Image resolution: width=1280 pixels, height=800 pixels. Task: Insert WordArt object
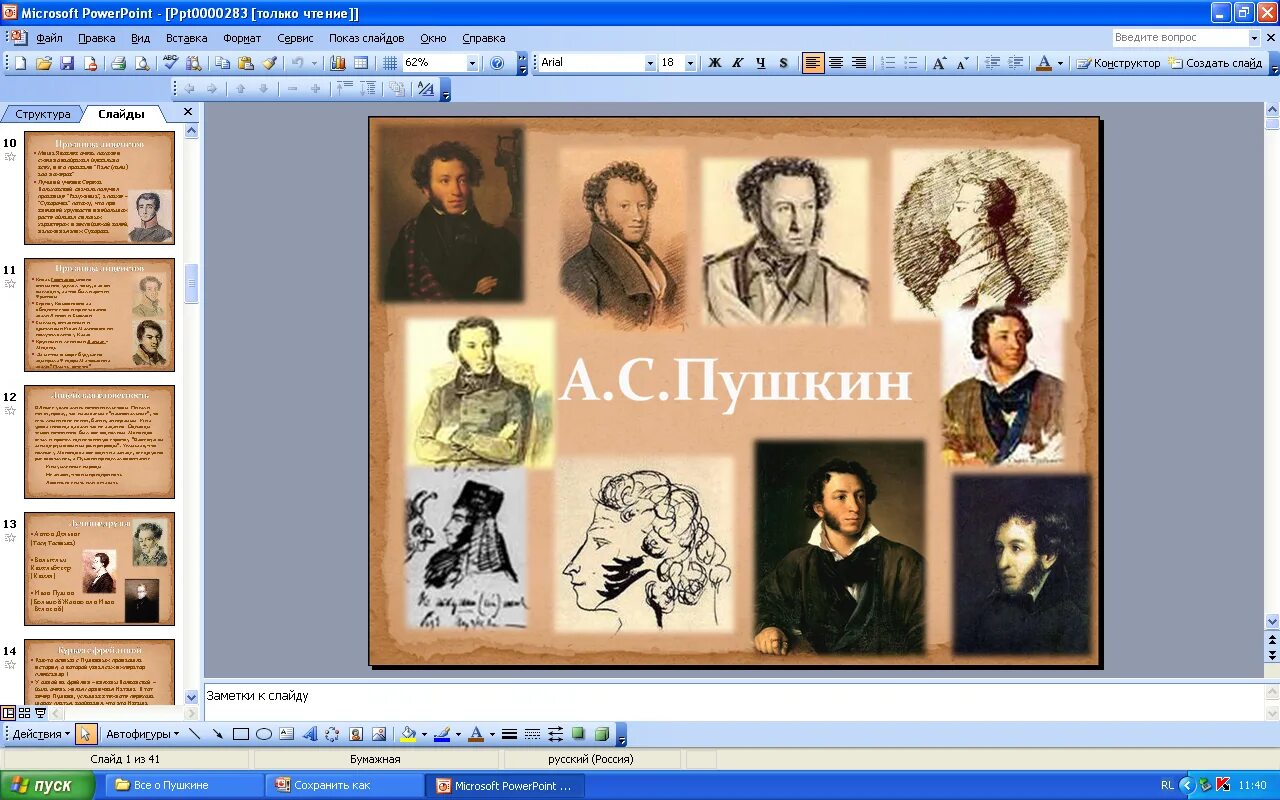tap(309, 734)
